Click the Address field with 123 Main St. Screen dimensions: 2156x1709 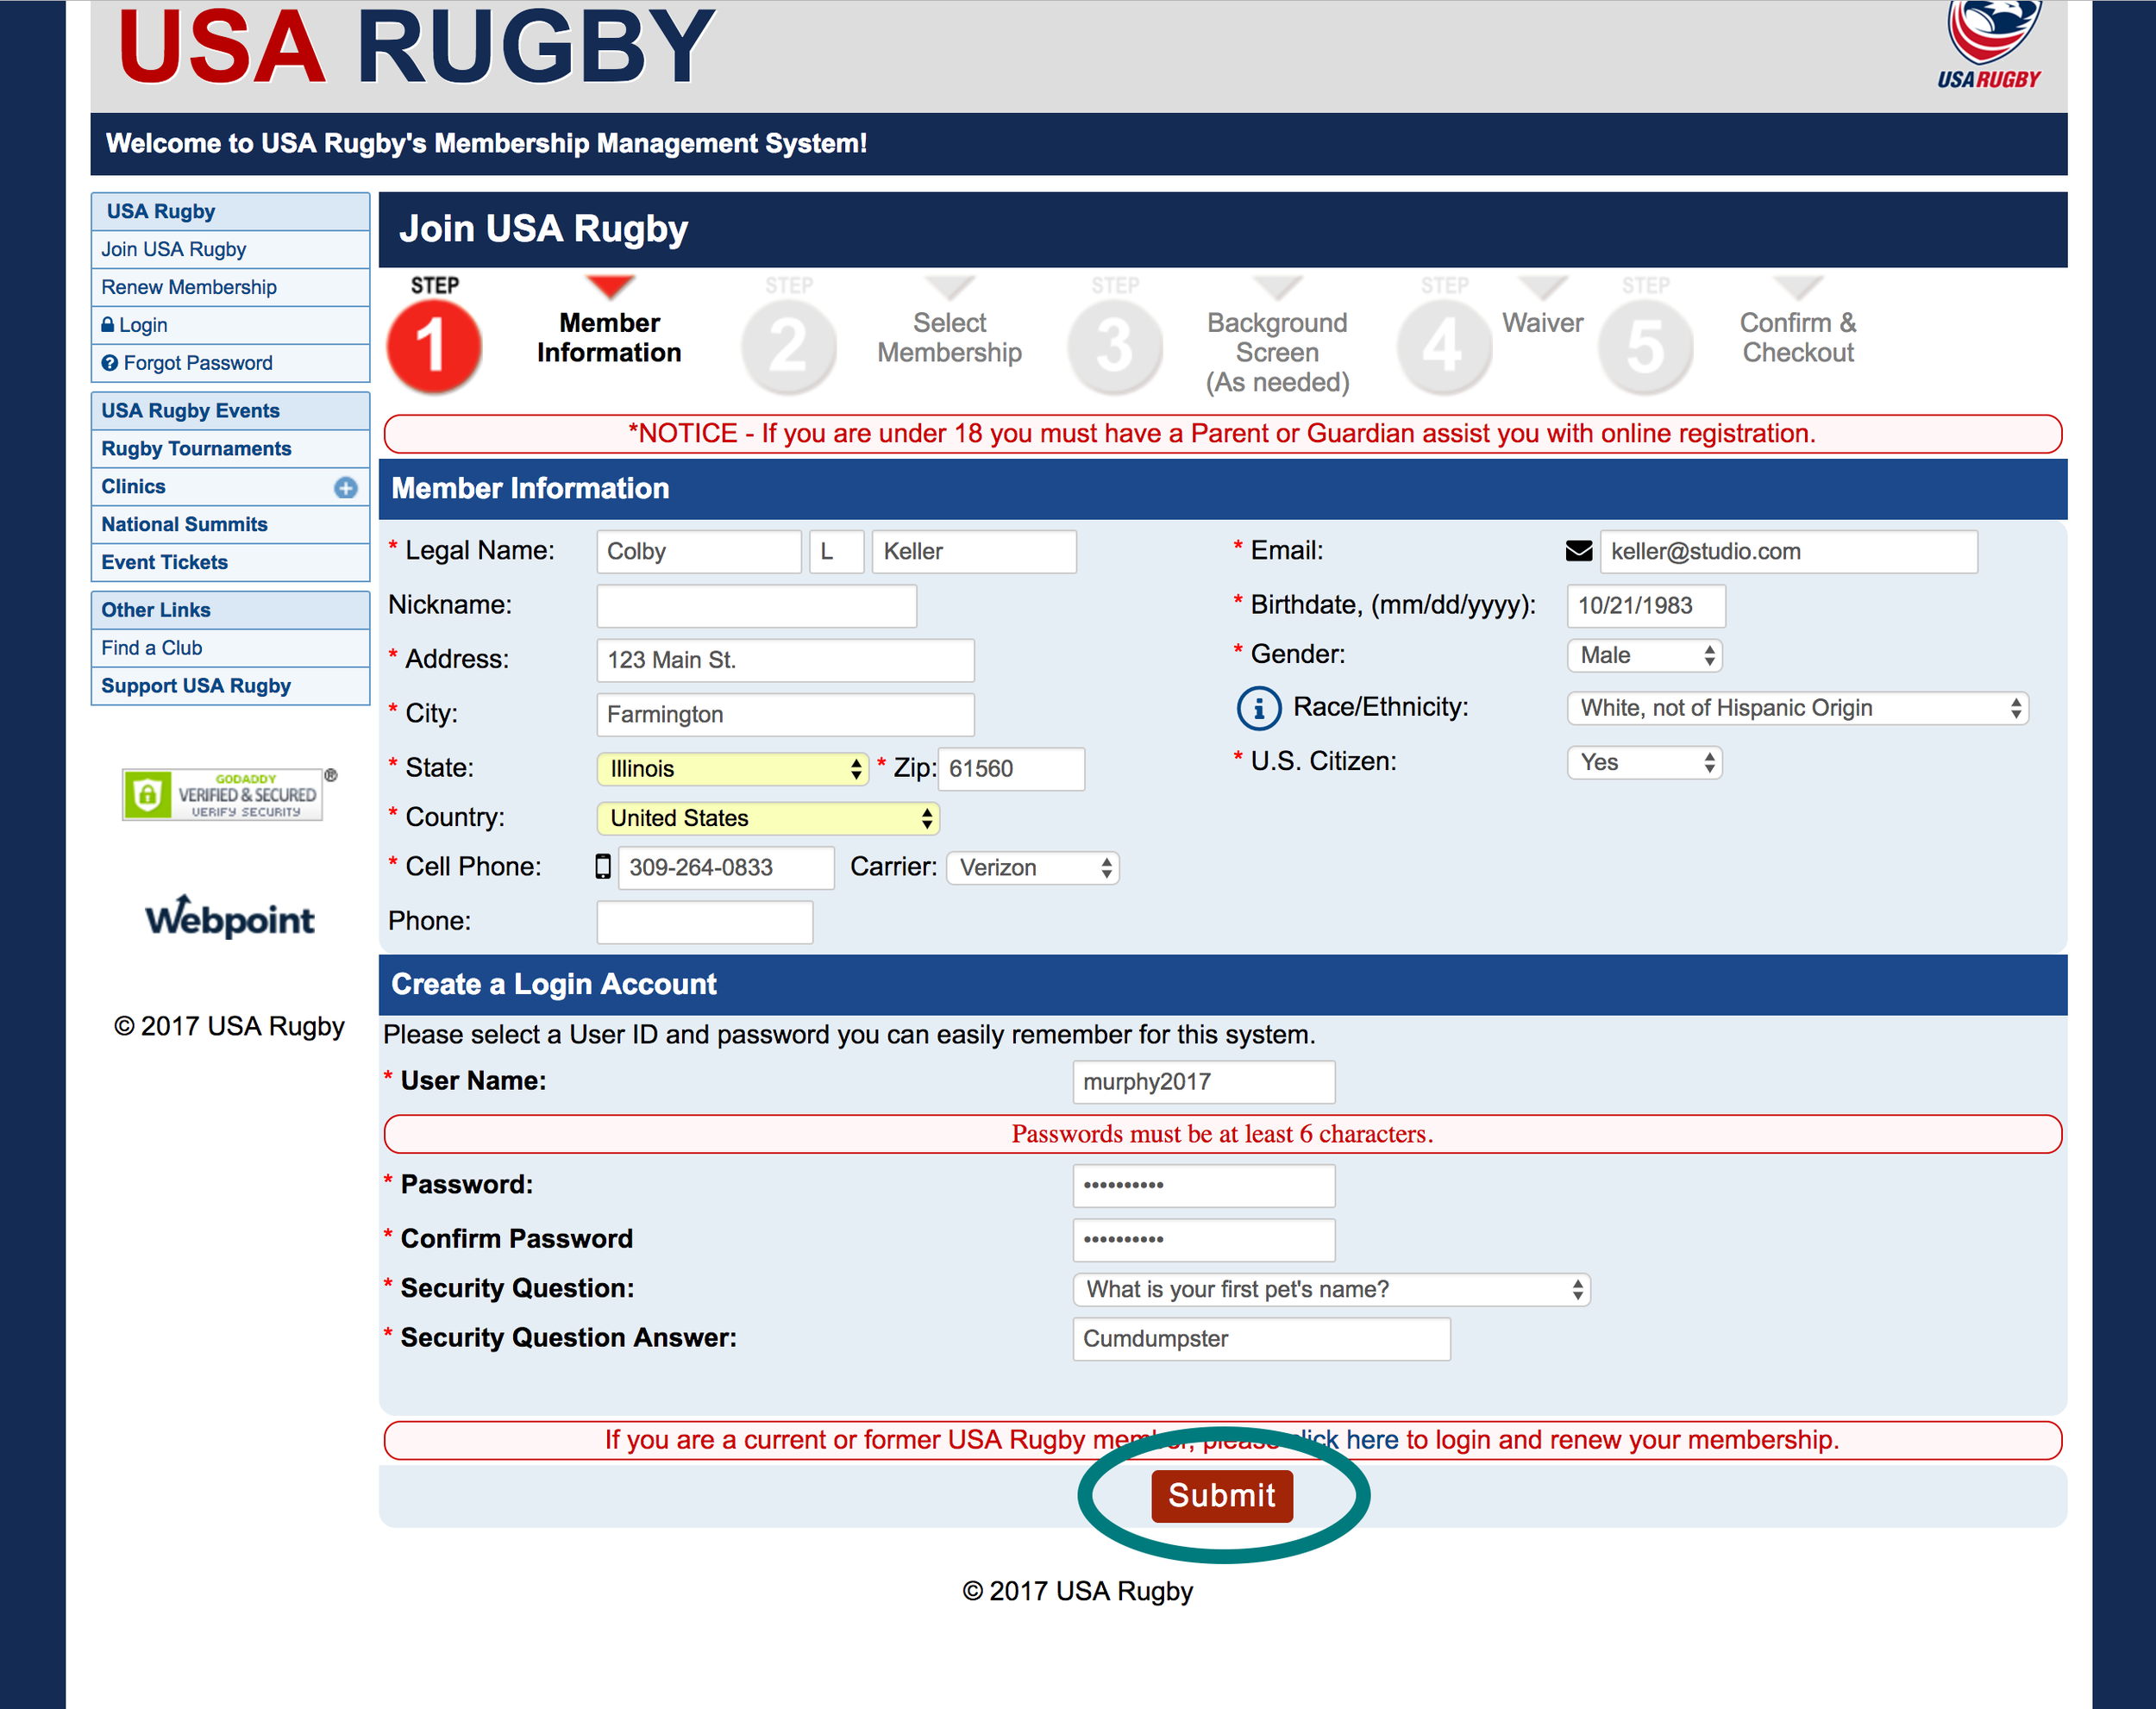(785, 660)
